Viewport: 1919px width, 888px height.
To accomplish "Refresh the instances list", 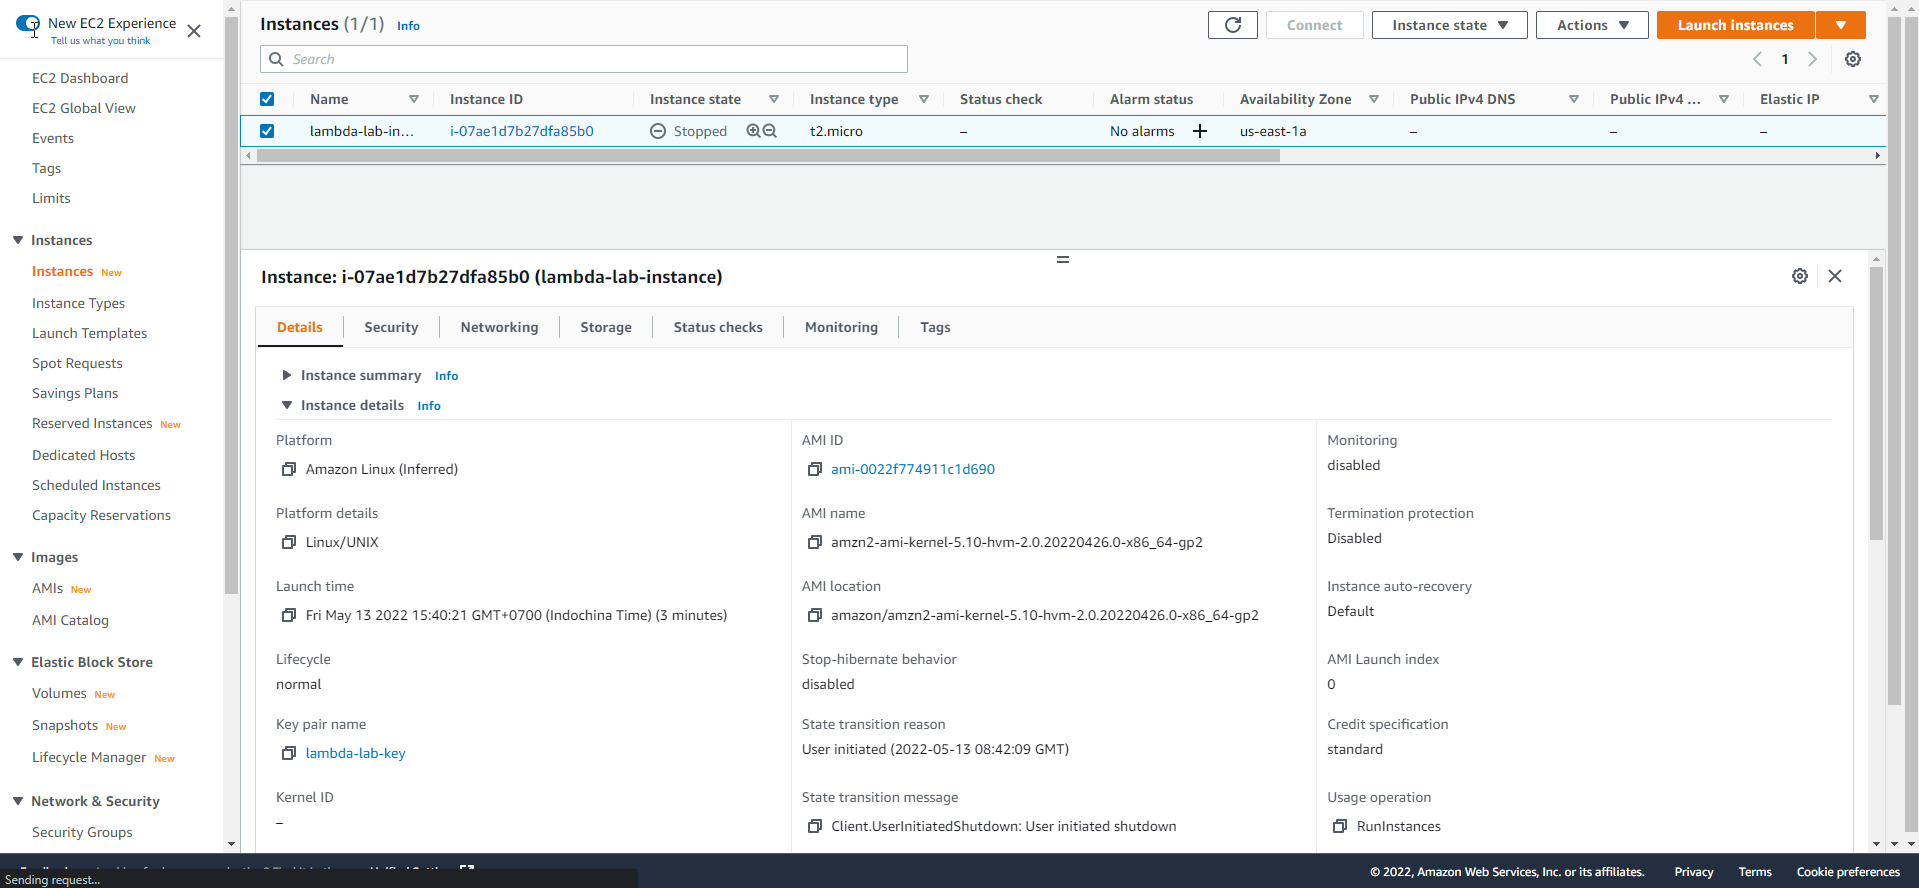I will point(1232,25).
